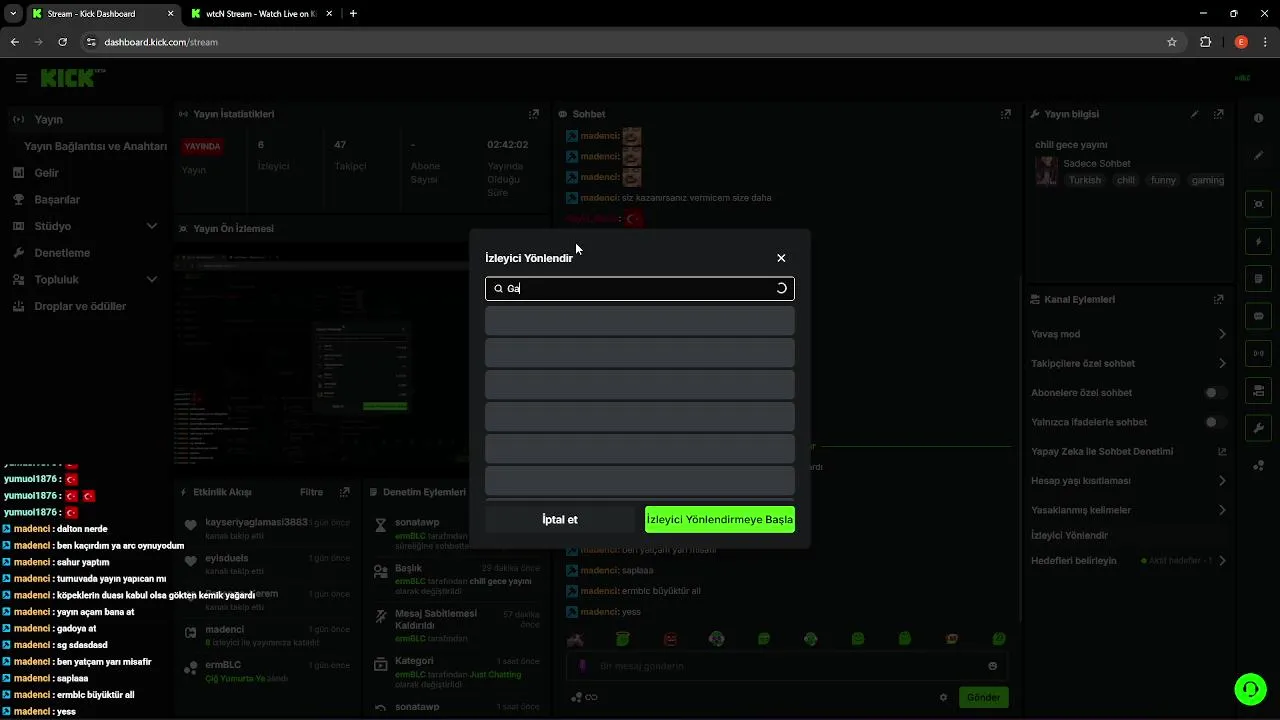Click kayseriyaglamasi3883 in activity feed
This screenshot has width=1280, height=720.
pos(256,522)
